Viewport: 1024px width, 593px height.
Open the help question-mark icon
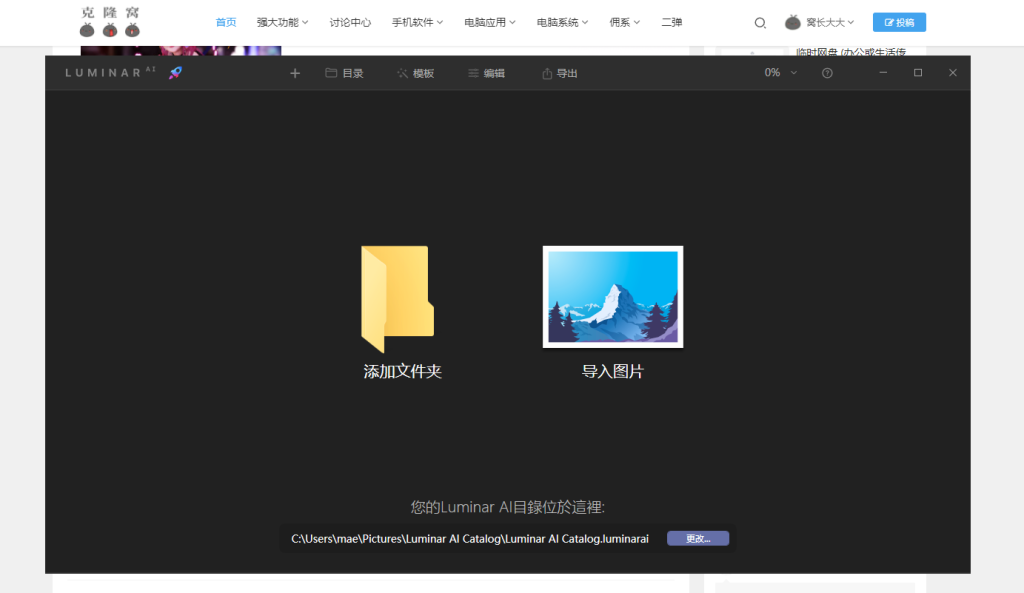pyautogui.click(x=827, y=73)
